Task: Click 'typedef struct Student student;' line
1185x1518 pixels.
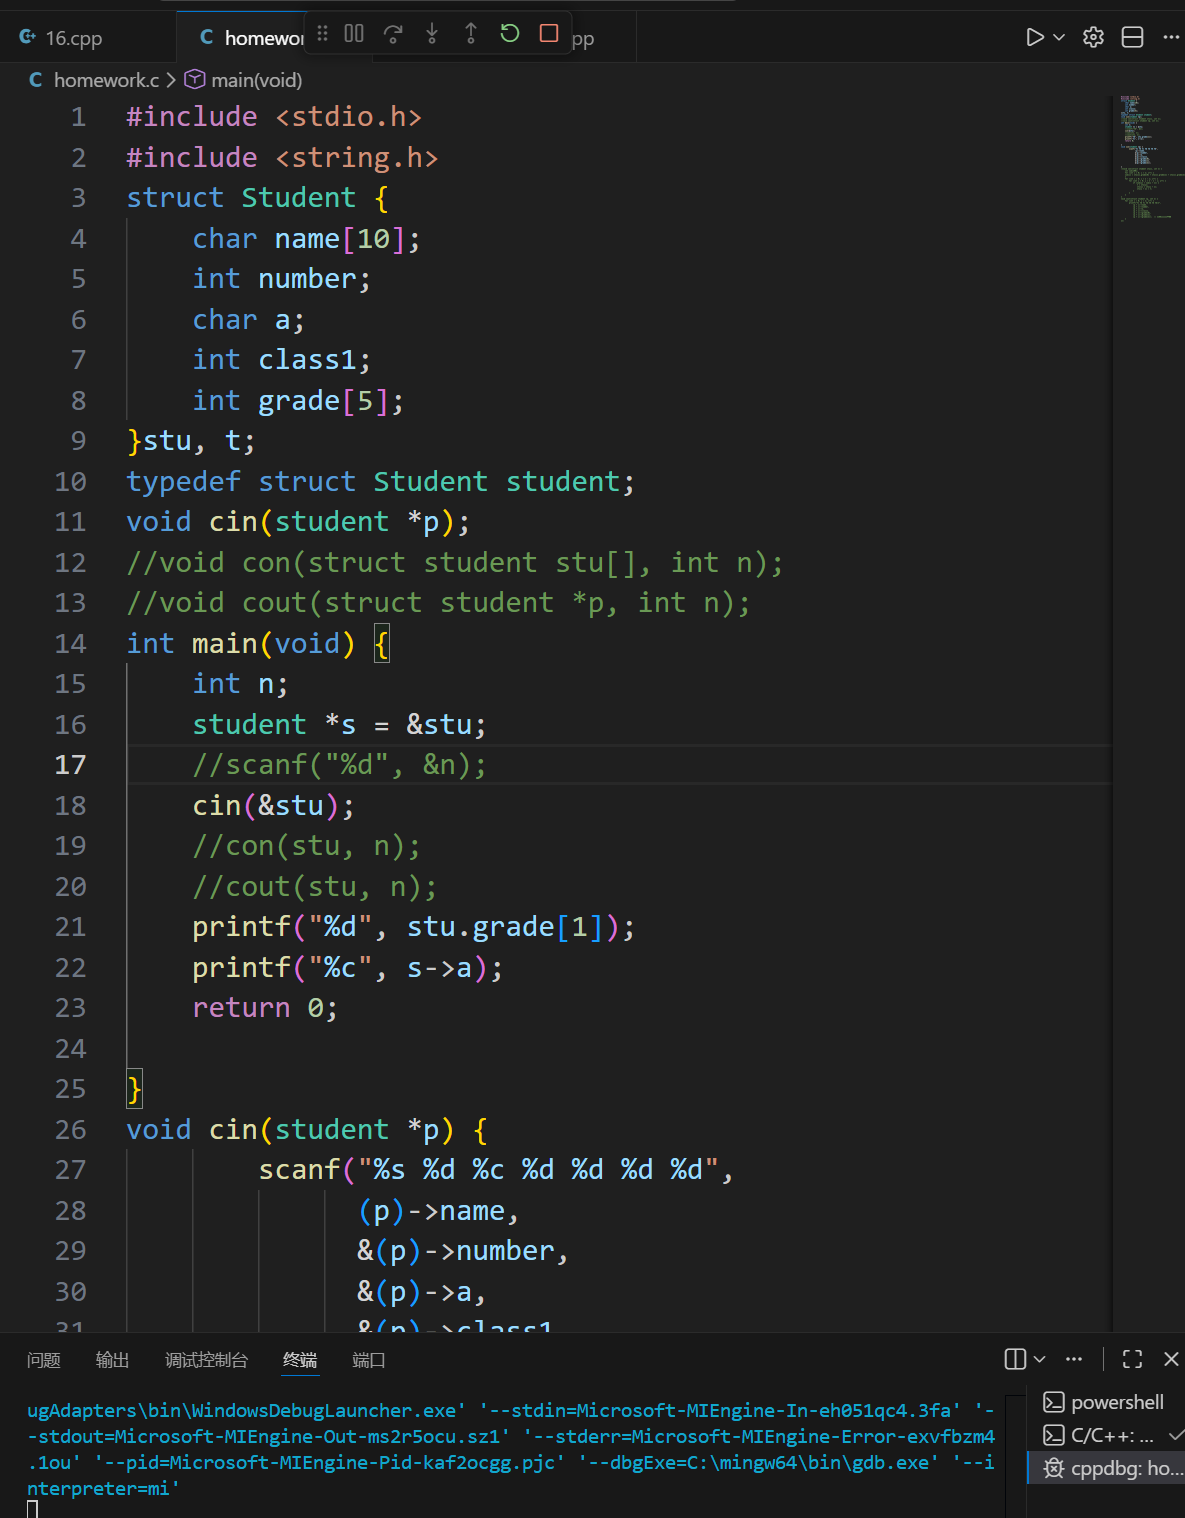Action: (x=380, y=482)
